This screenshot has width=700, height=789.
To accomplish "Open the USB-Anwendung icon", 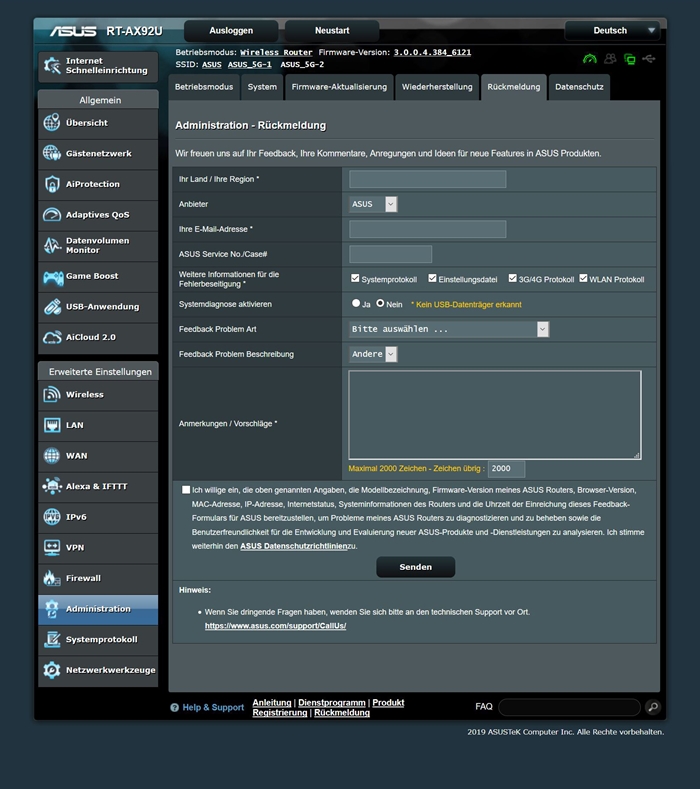I will click(x=52, y=306).
